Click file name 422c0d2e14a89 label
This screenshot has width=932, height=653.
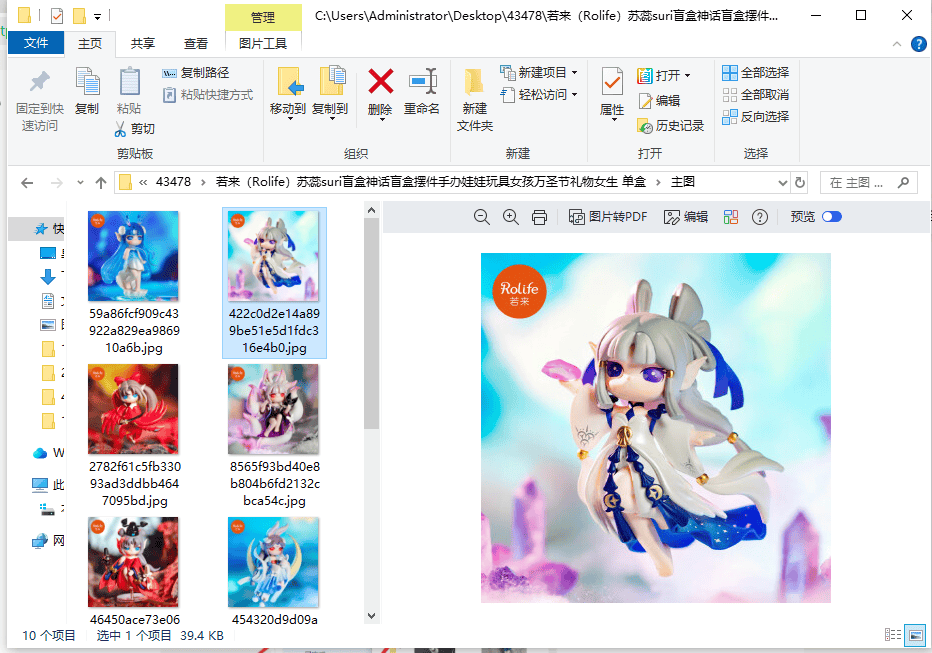pos(274,330)
